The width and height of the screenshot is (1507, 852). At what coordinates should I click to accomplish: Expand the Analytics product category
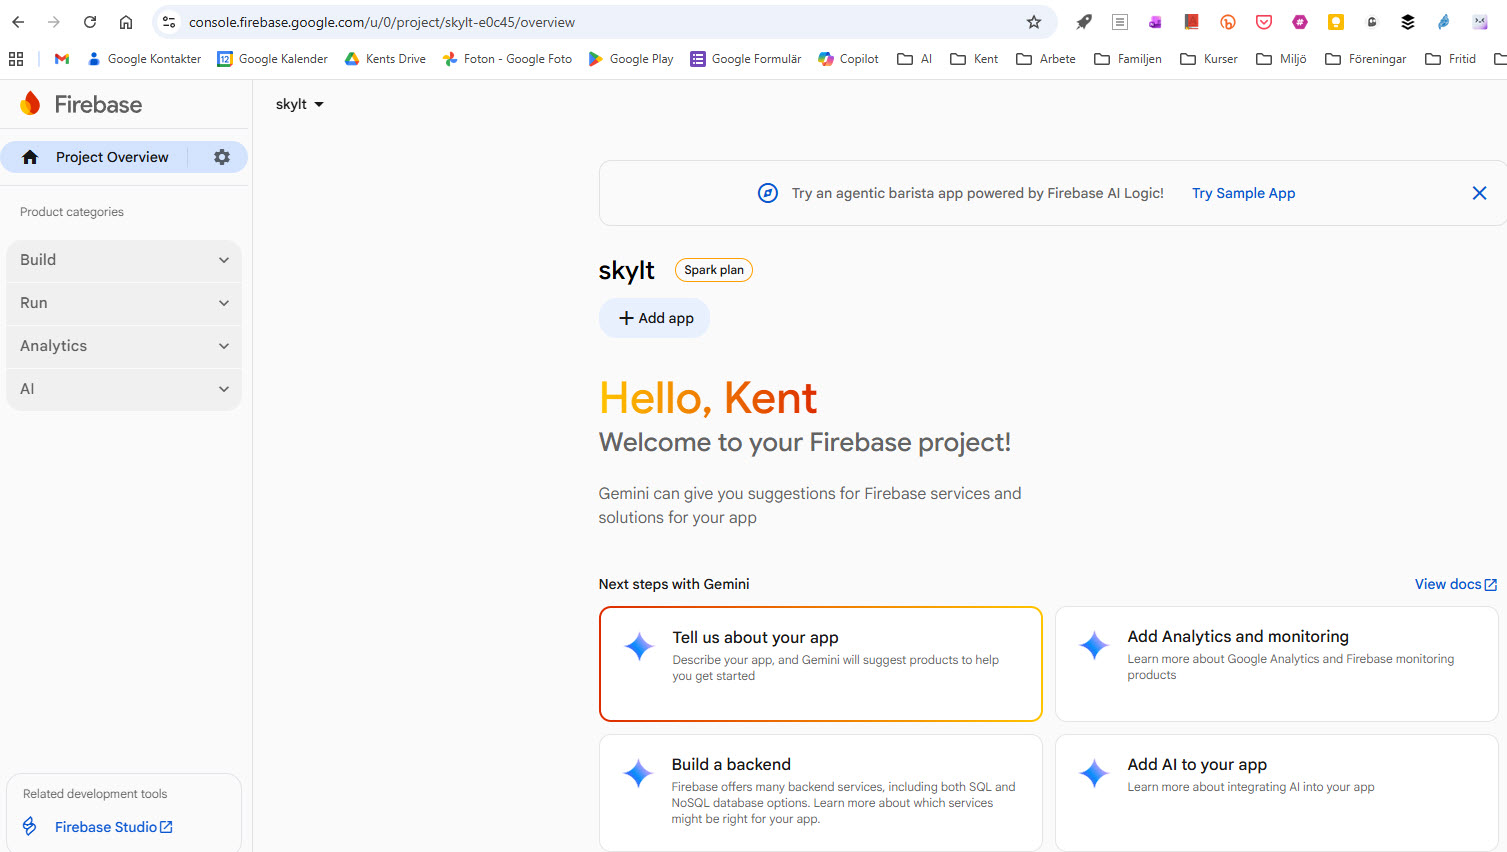click(124, 346)
